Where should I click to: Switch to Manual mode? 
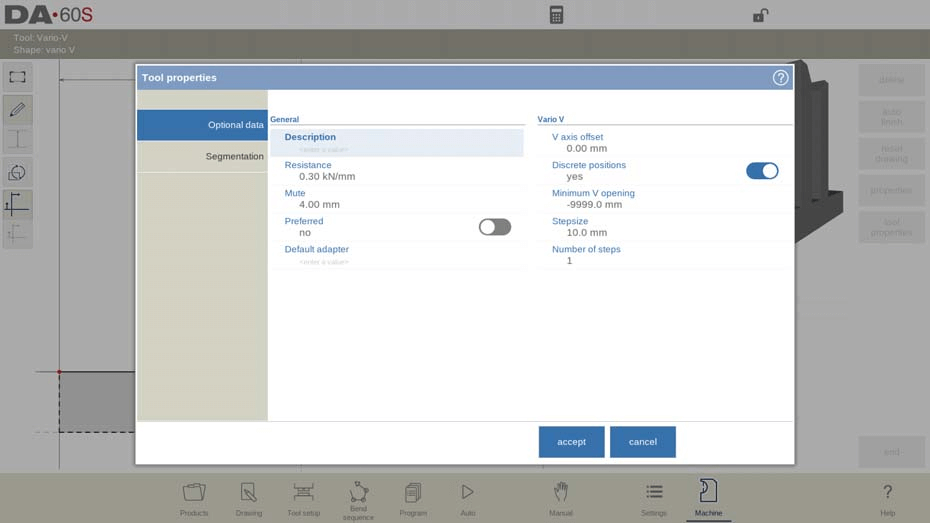pyautogui.click(x=560, y=499)
